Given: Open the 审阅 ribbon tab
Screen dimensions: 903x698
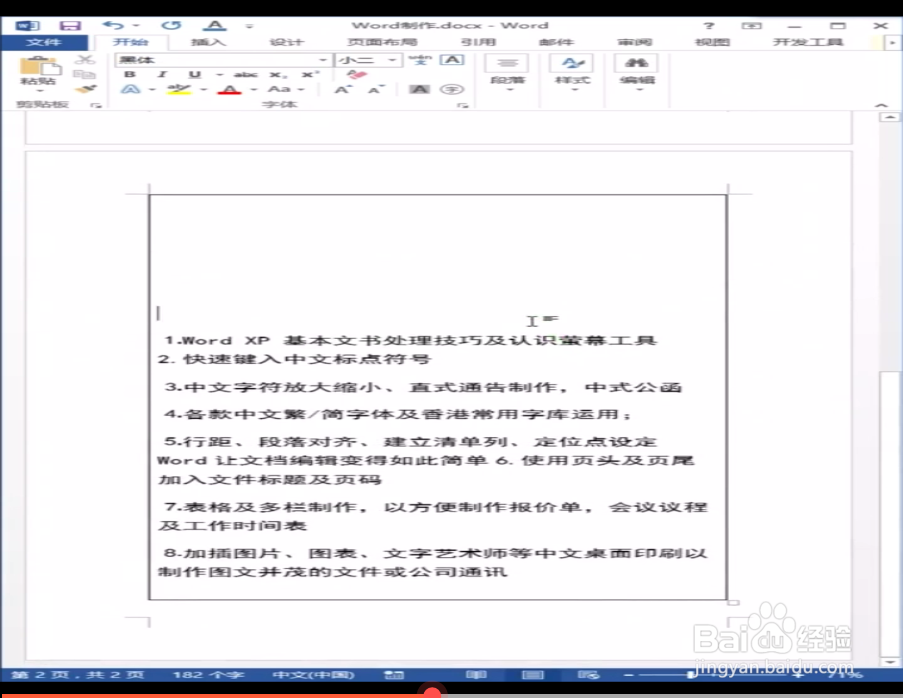Looking at the screenshot, I should 635,42.
